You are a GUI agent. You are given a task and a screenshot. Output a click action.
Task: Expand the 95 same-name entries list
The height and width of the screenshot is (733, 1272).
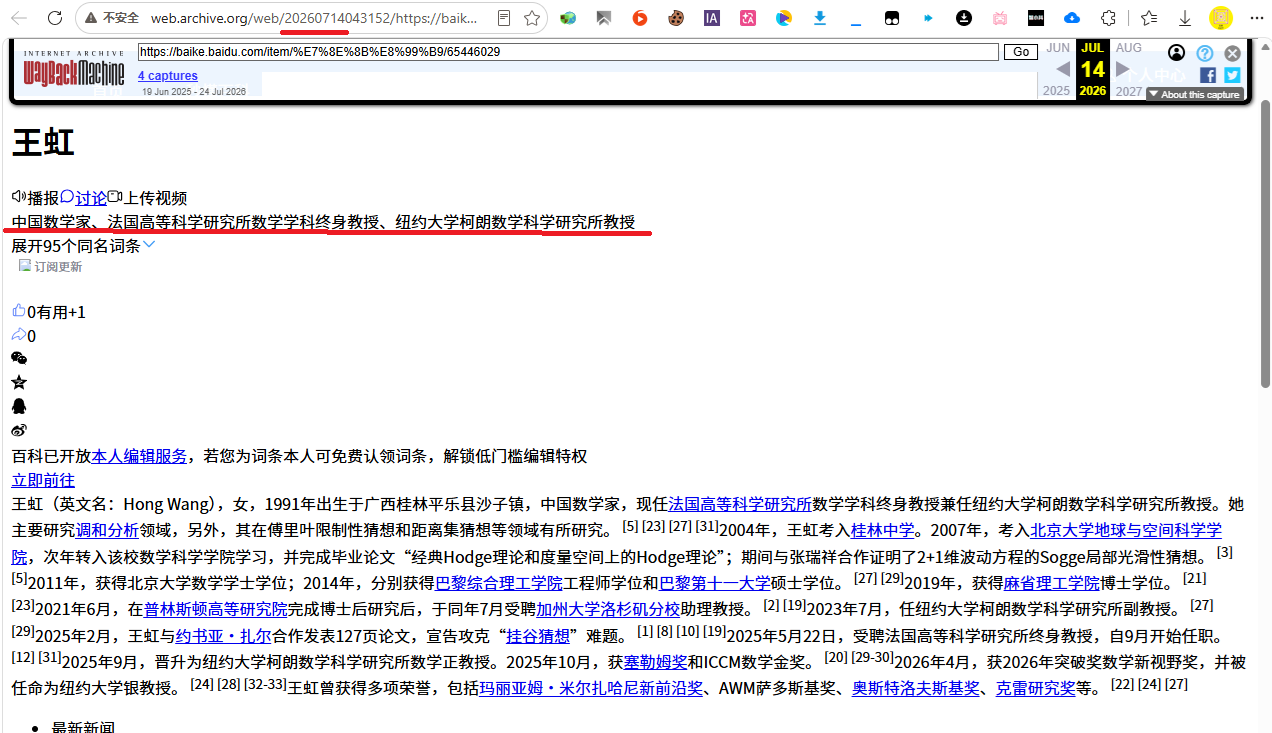click(84, 245)
